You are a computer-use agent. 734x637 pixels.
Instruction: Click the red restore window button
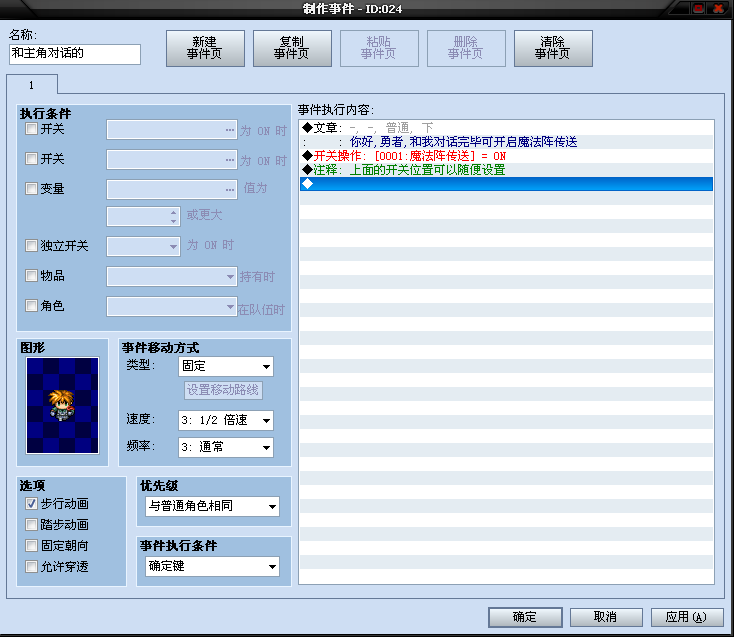698,8
